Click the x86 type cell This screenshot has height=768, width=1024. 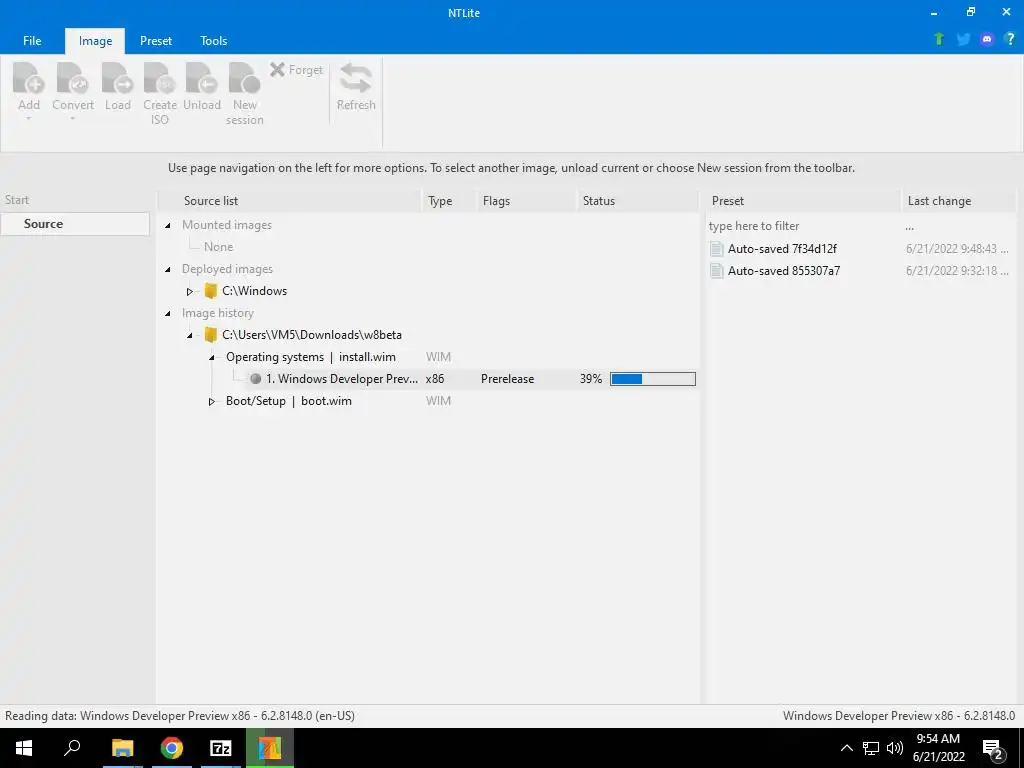pos(435,379)
